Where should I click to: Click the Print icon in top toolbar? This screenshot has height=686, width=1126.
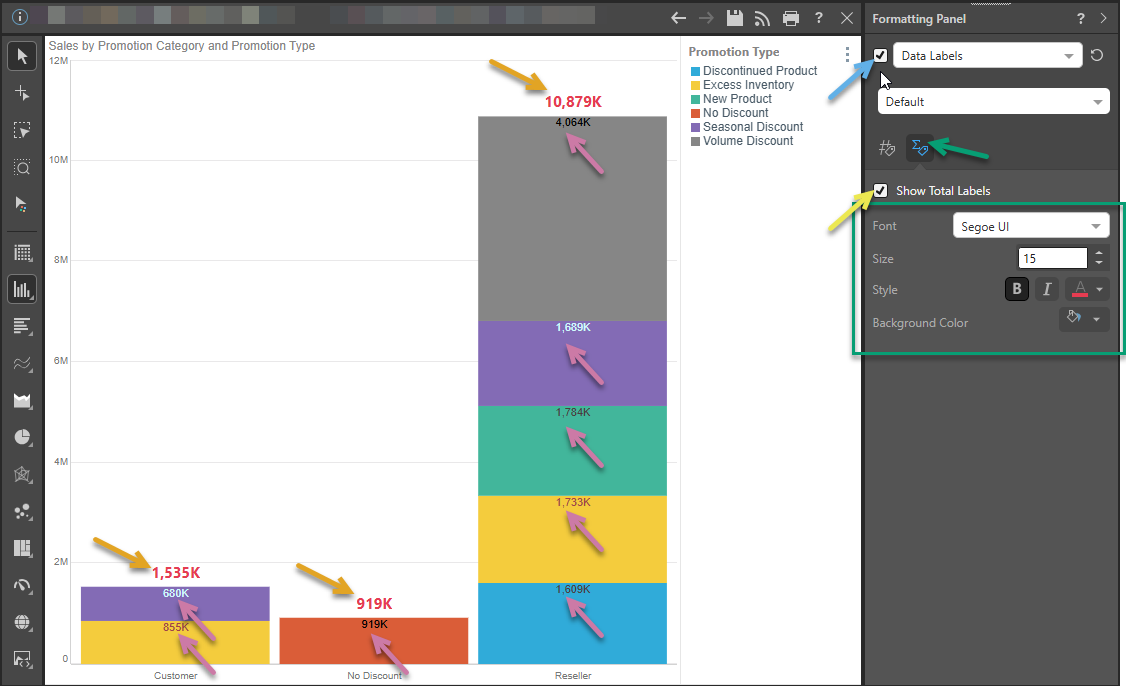tap(791, 18)
